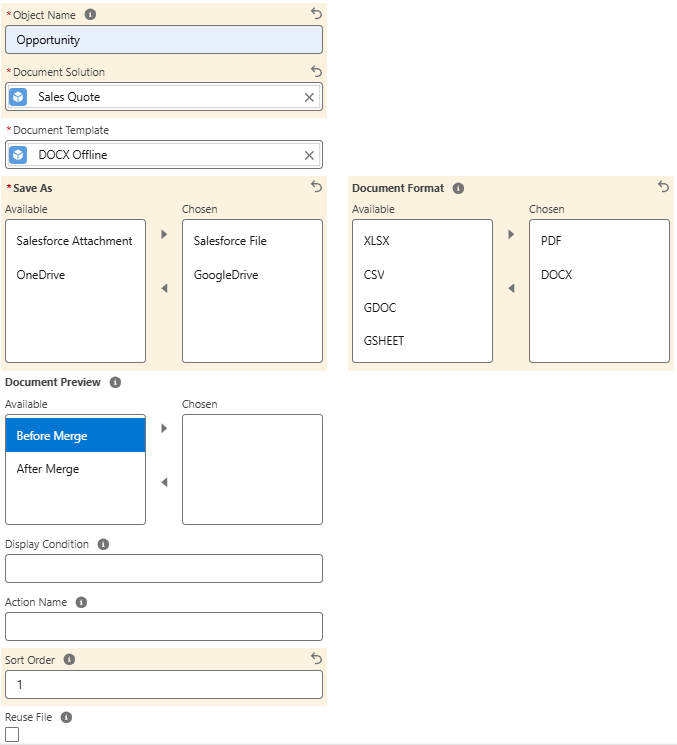The image size is (677, 745).
Task: Focus the Display Condition text box
Action: (x=164, y=569)
